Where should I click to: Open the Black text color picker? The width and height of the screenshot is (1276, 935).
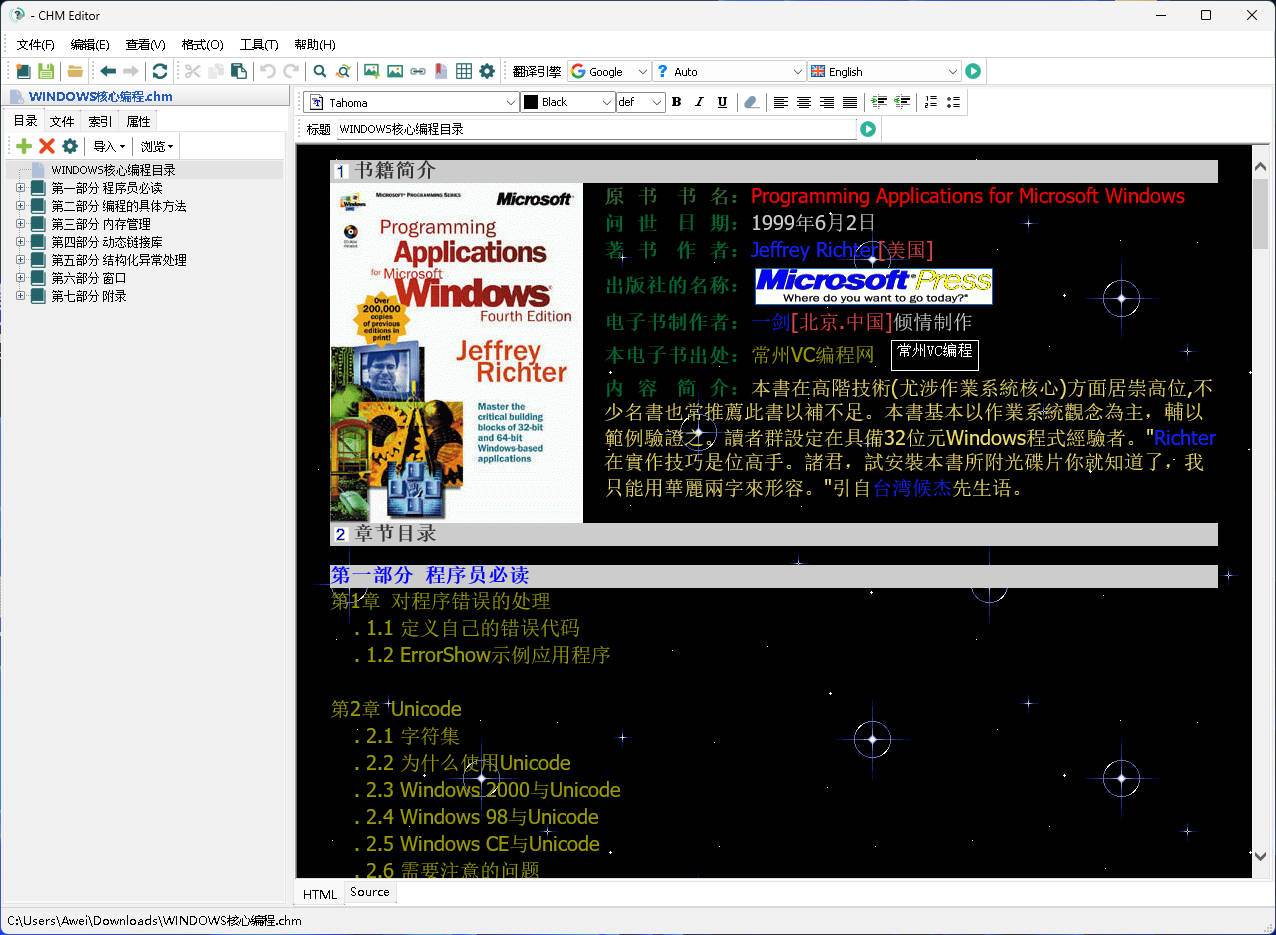(568, 102)
